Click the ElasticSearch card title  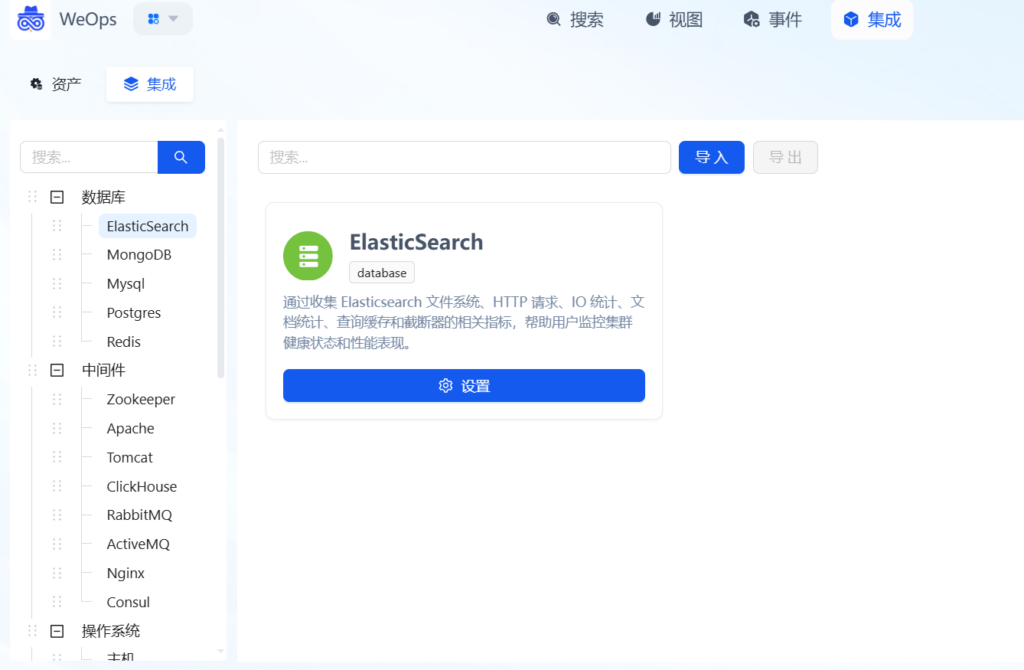[416, 242]
